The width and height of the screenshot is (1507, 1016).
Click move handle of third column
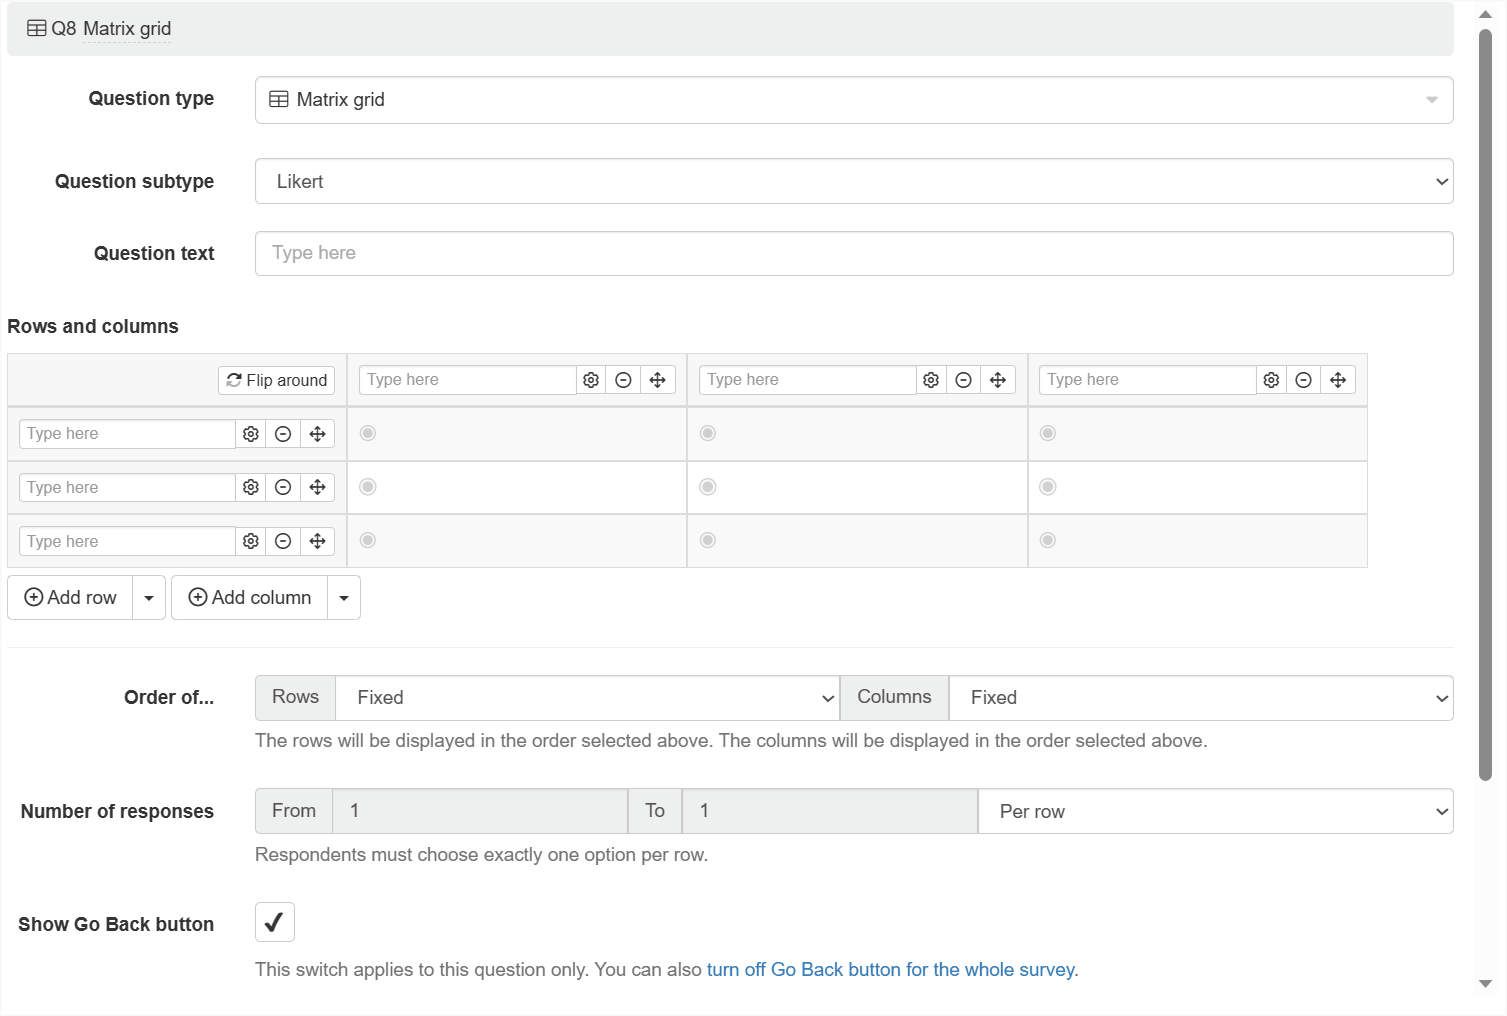pos(1338,380)
